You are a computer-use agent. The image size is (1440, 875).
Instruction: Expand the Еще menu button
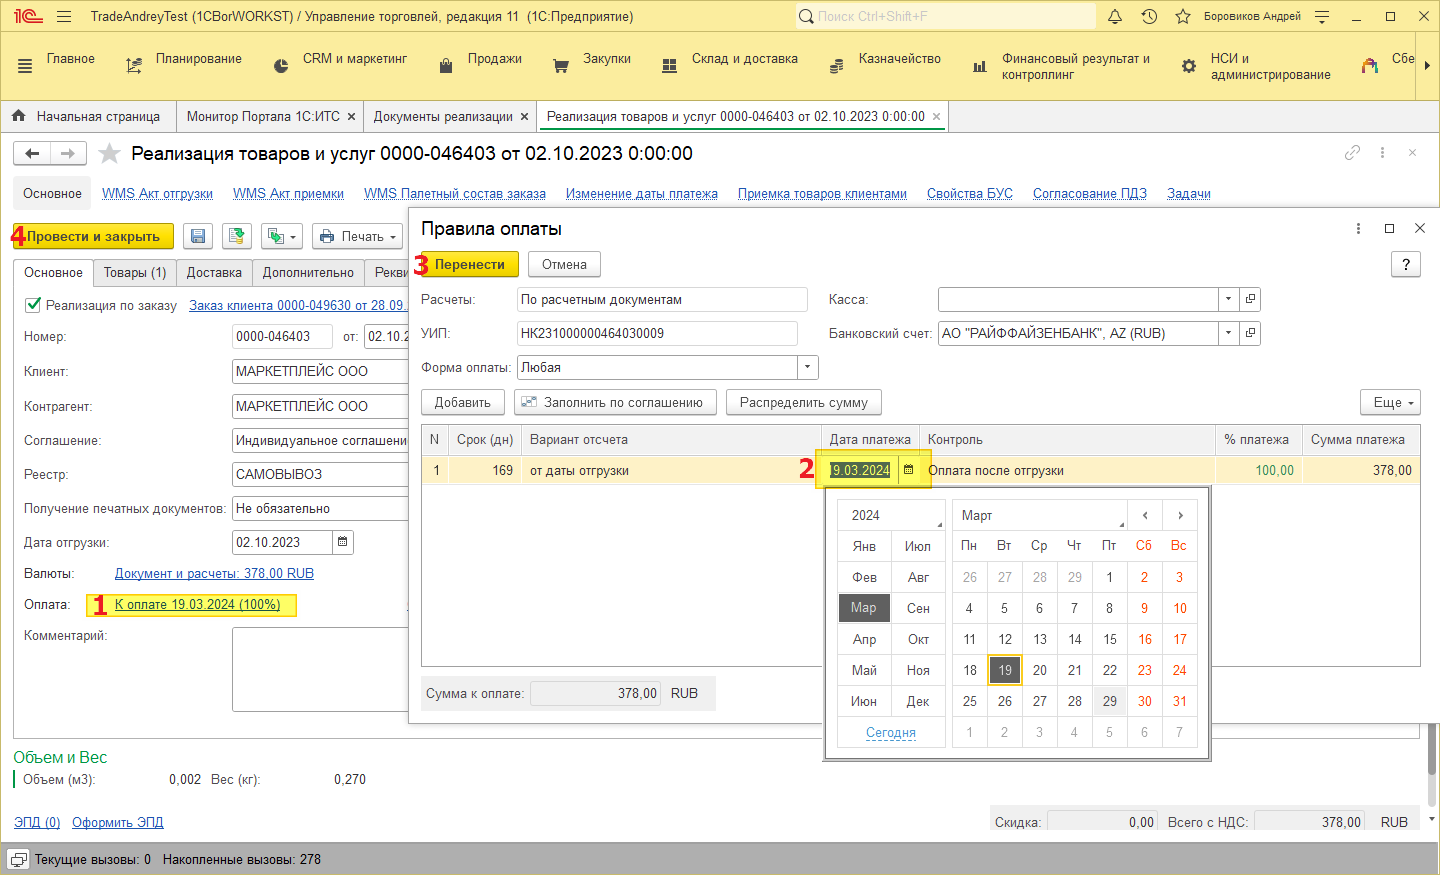pos(1390,402)
